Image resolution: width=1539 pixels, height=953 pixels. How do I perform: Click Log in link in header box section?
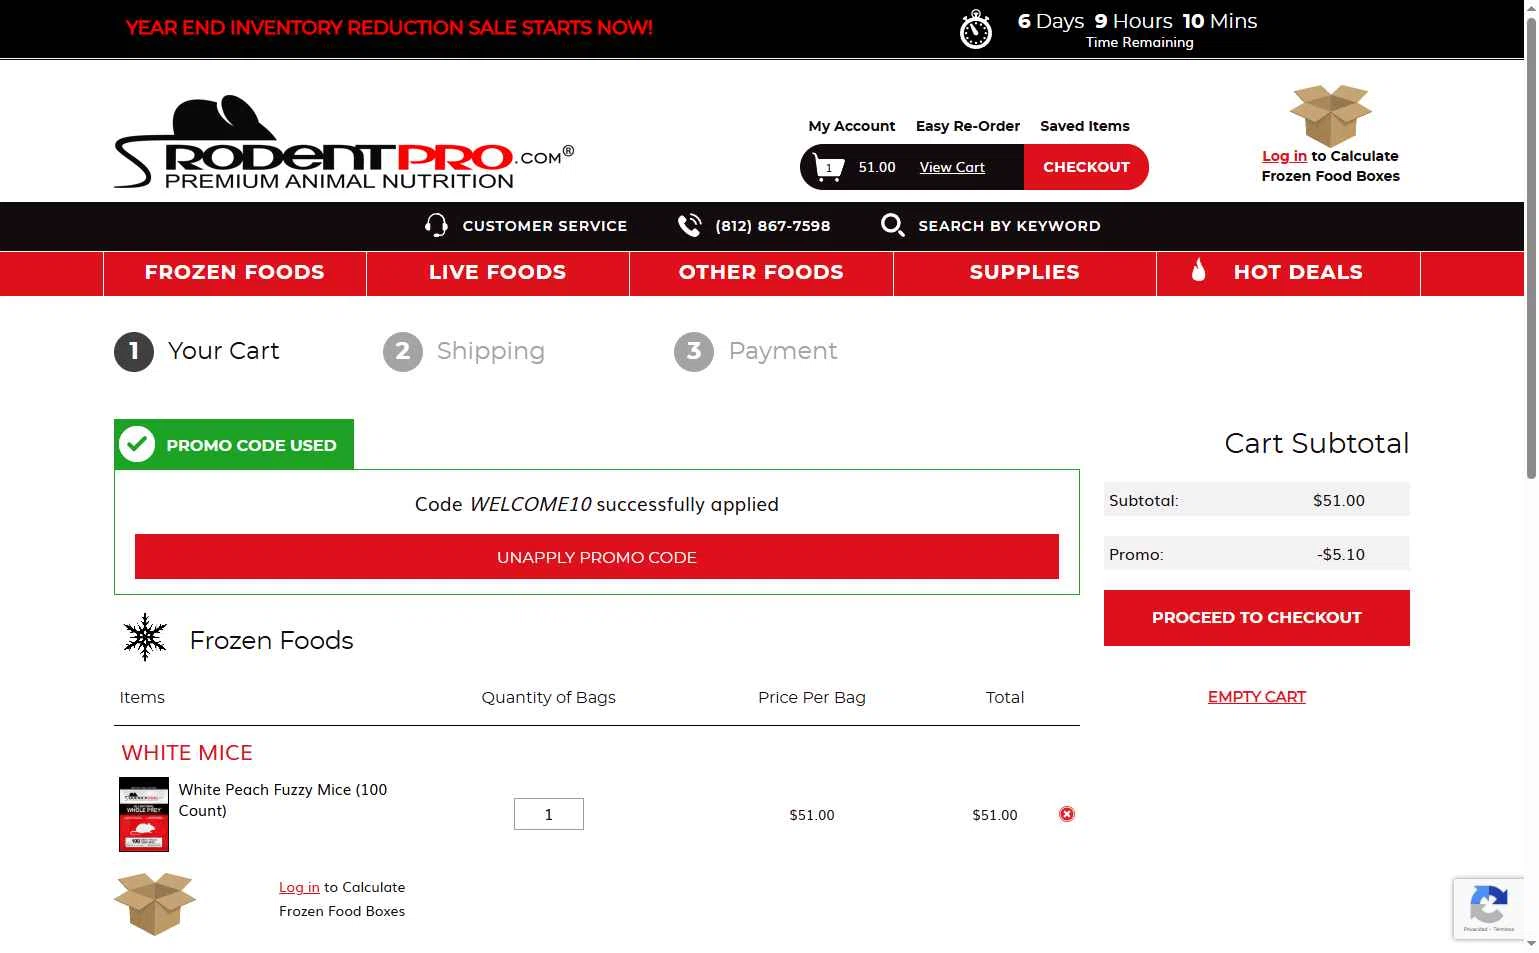tap(1284, 156)
